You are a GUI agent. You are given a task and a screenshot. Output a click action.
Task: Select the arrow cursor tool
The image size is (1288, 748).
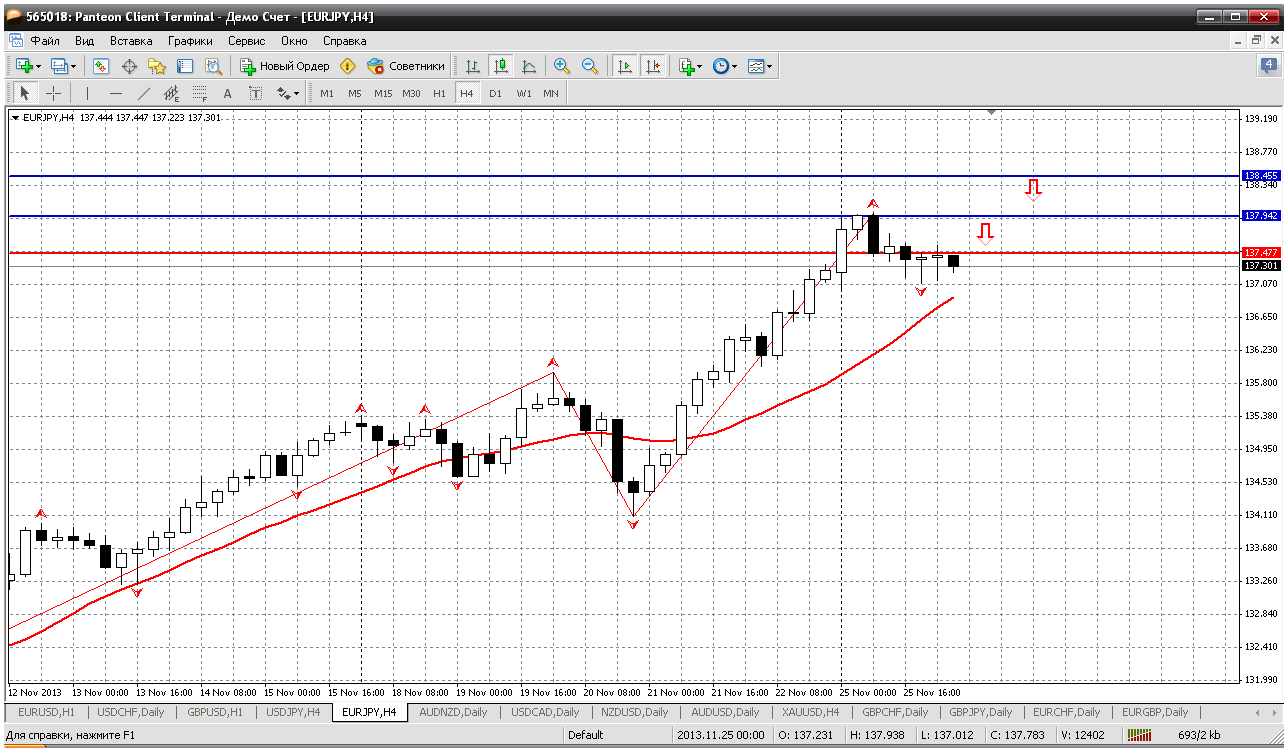click(x=26, y=93)
